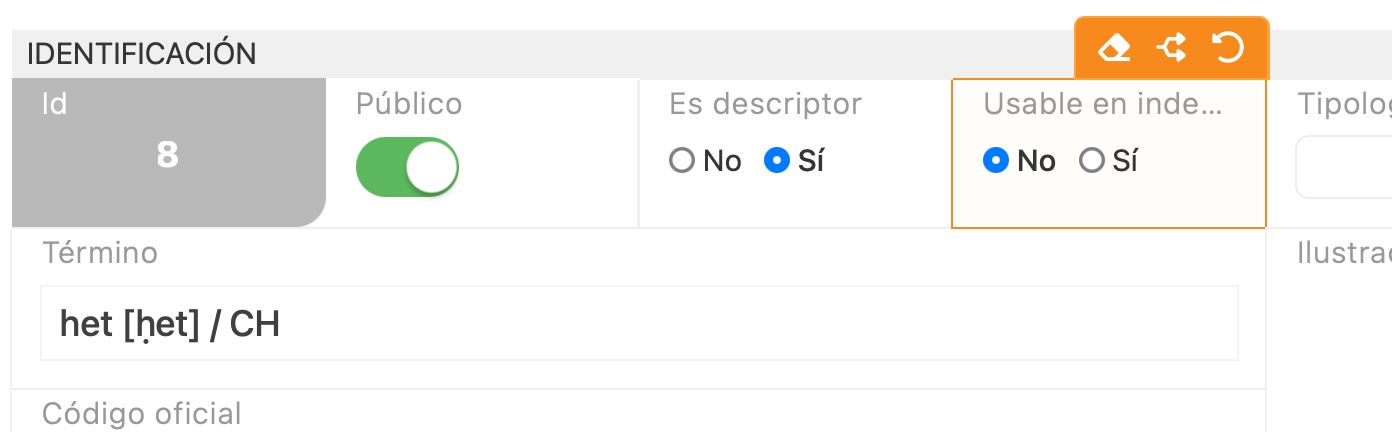The height and width of the screenshot is (432, 1392).
Task: Open the Tipología dropdown field
Action: point(1344,167)
